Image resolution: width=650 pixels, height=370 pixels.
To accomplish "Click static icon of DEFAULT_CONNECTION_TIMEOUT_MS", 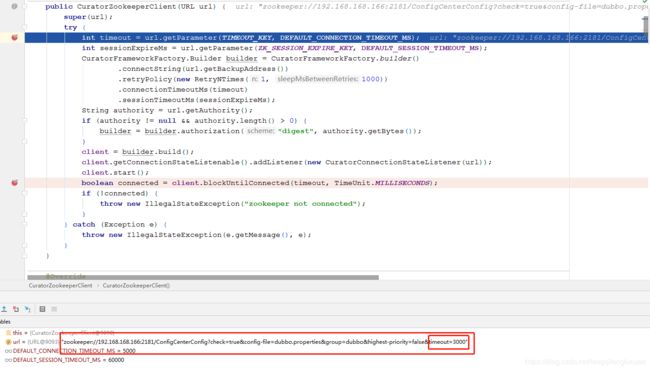I will coord(8,351).
